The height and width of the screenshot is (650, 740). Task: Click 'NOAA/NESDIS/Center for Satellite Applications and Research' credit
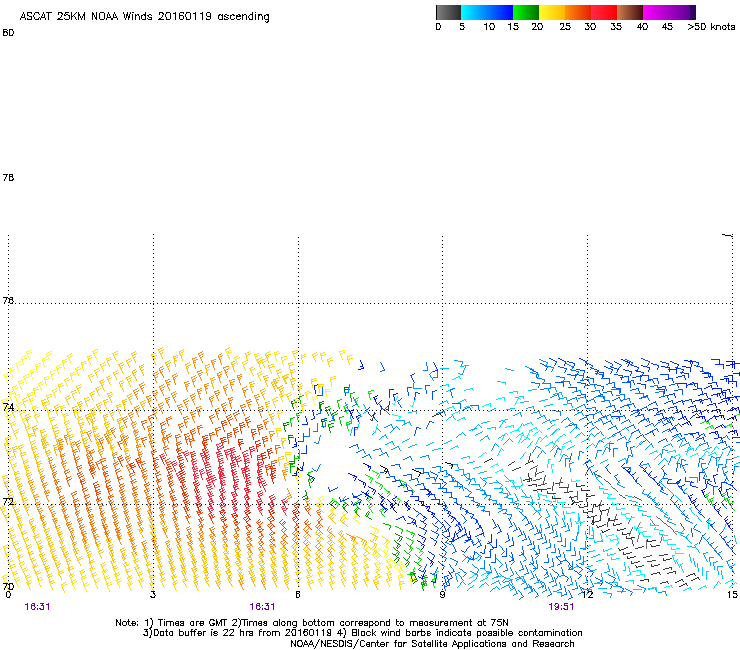(432, 644)
